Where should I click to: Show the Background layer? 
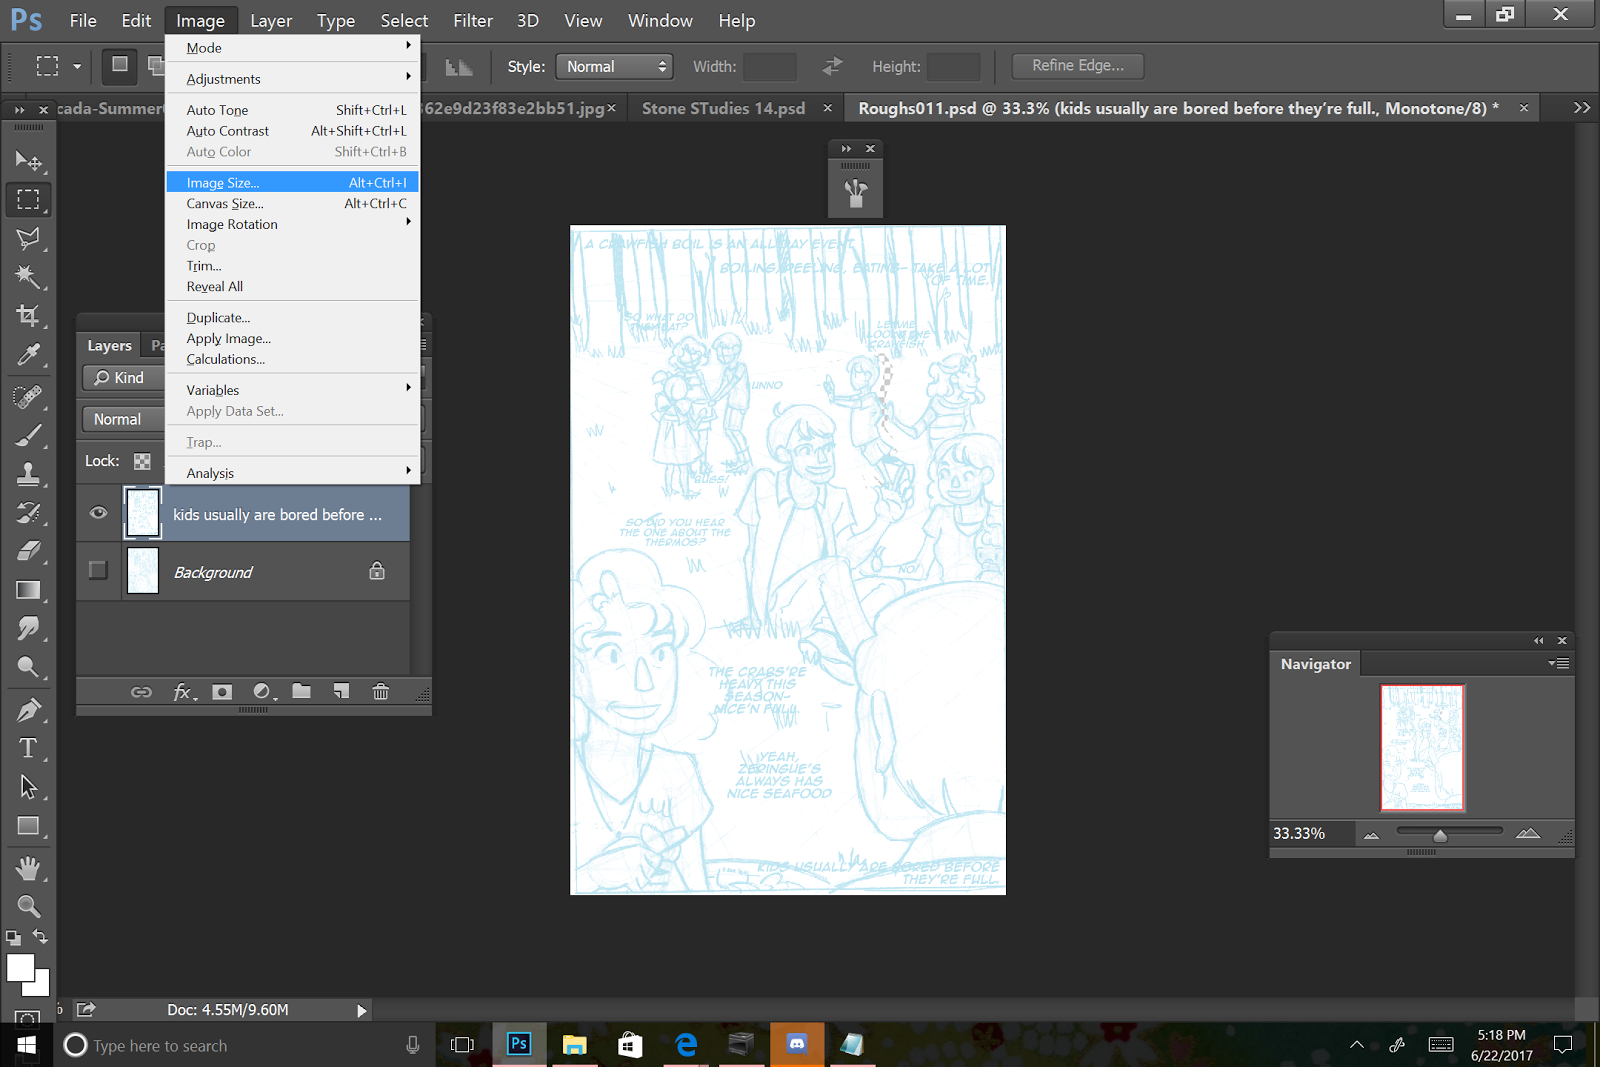point(98,570)
